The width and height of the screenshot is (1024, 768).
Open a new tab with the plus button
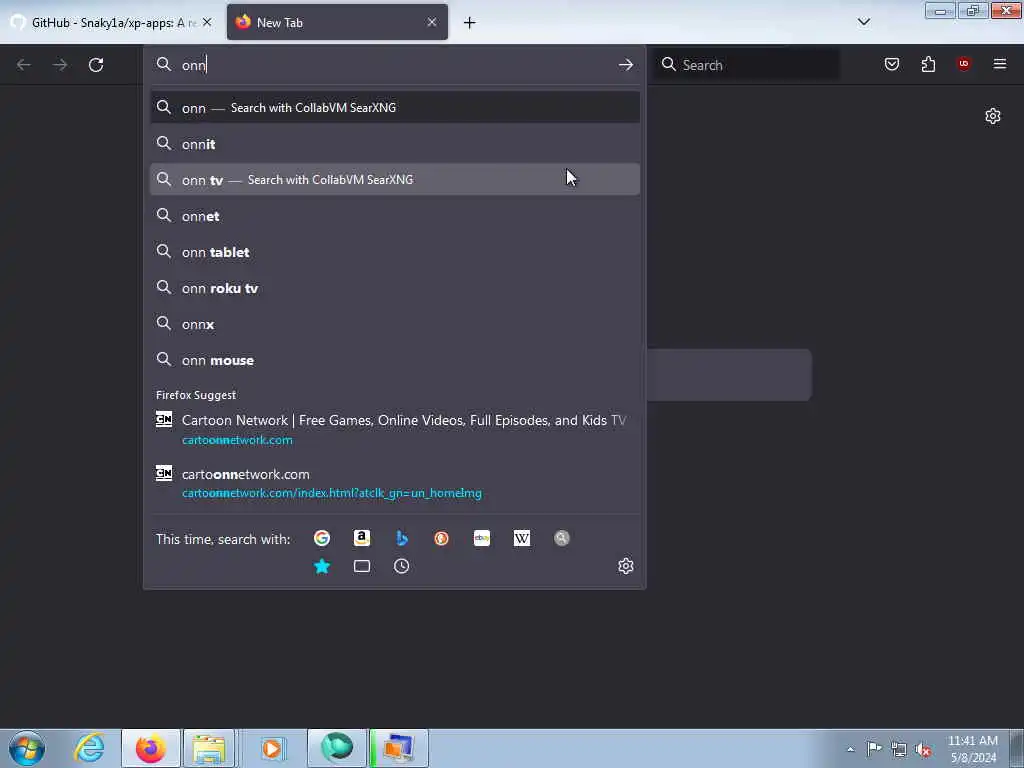point(470,23)
